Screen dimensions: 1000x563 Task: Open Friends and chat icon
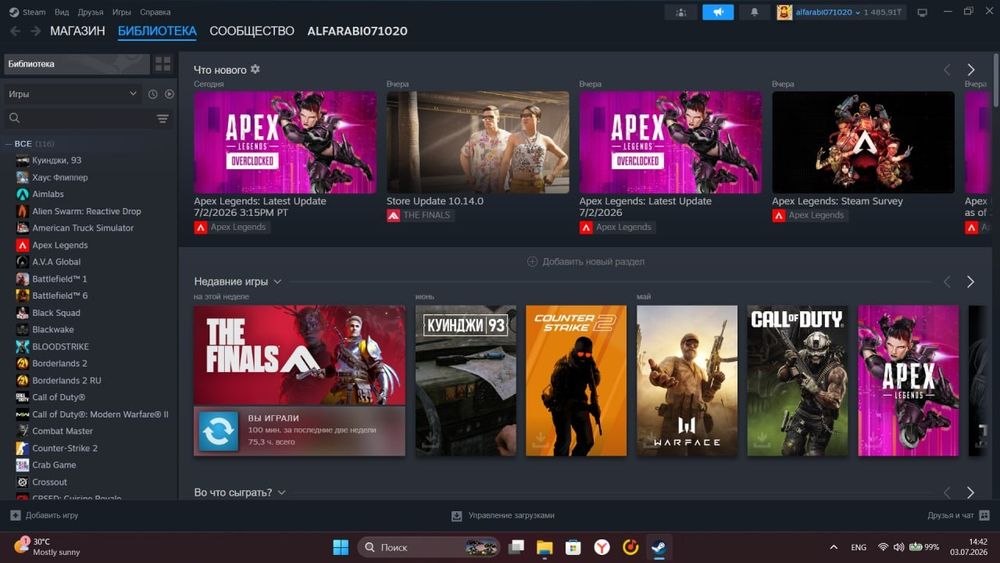984,515
